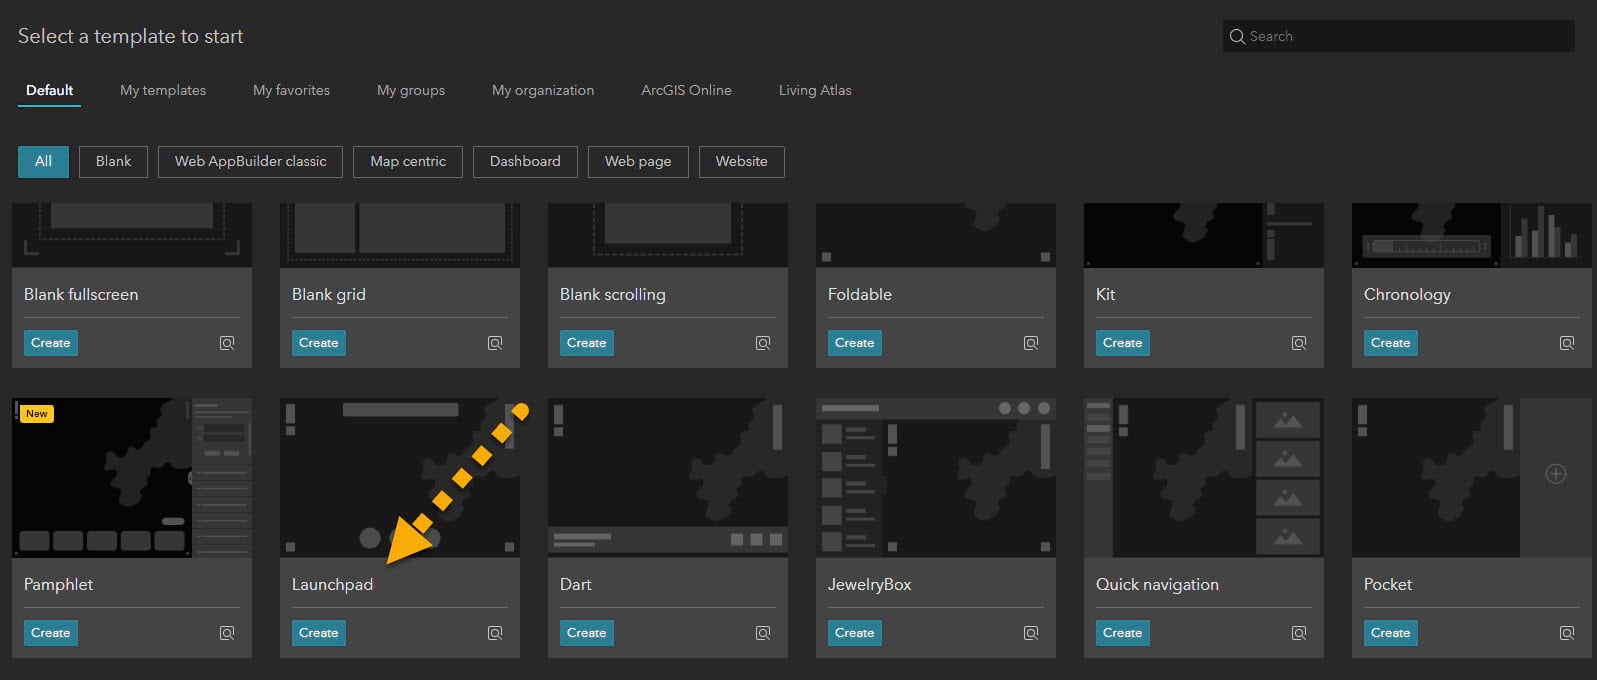1597x680 pixels.
Task: Open the My favorites tab
Action: pos(291,90)
